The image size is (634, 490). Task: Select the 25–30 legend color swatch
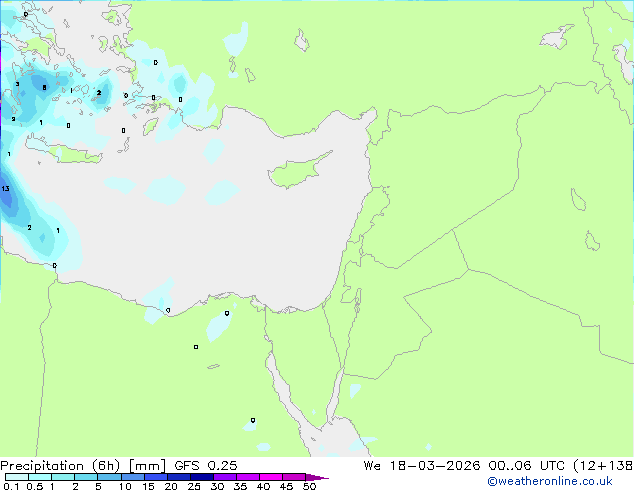point(202,477)
